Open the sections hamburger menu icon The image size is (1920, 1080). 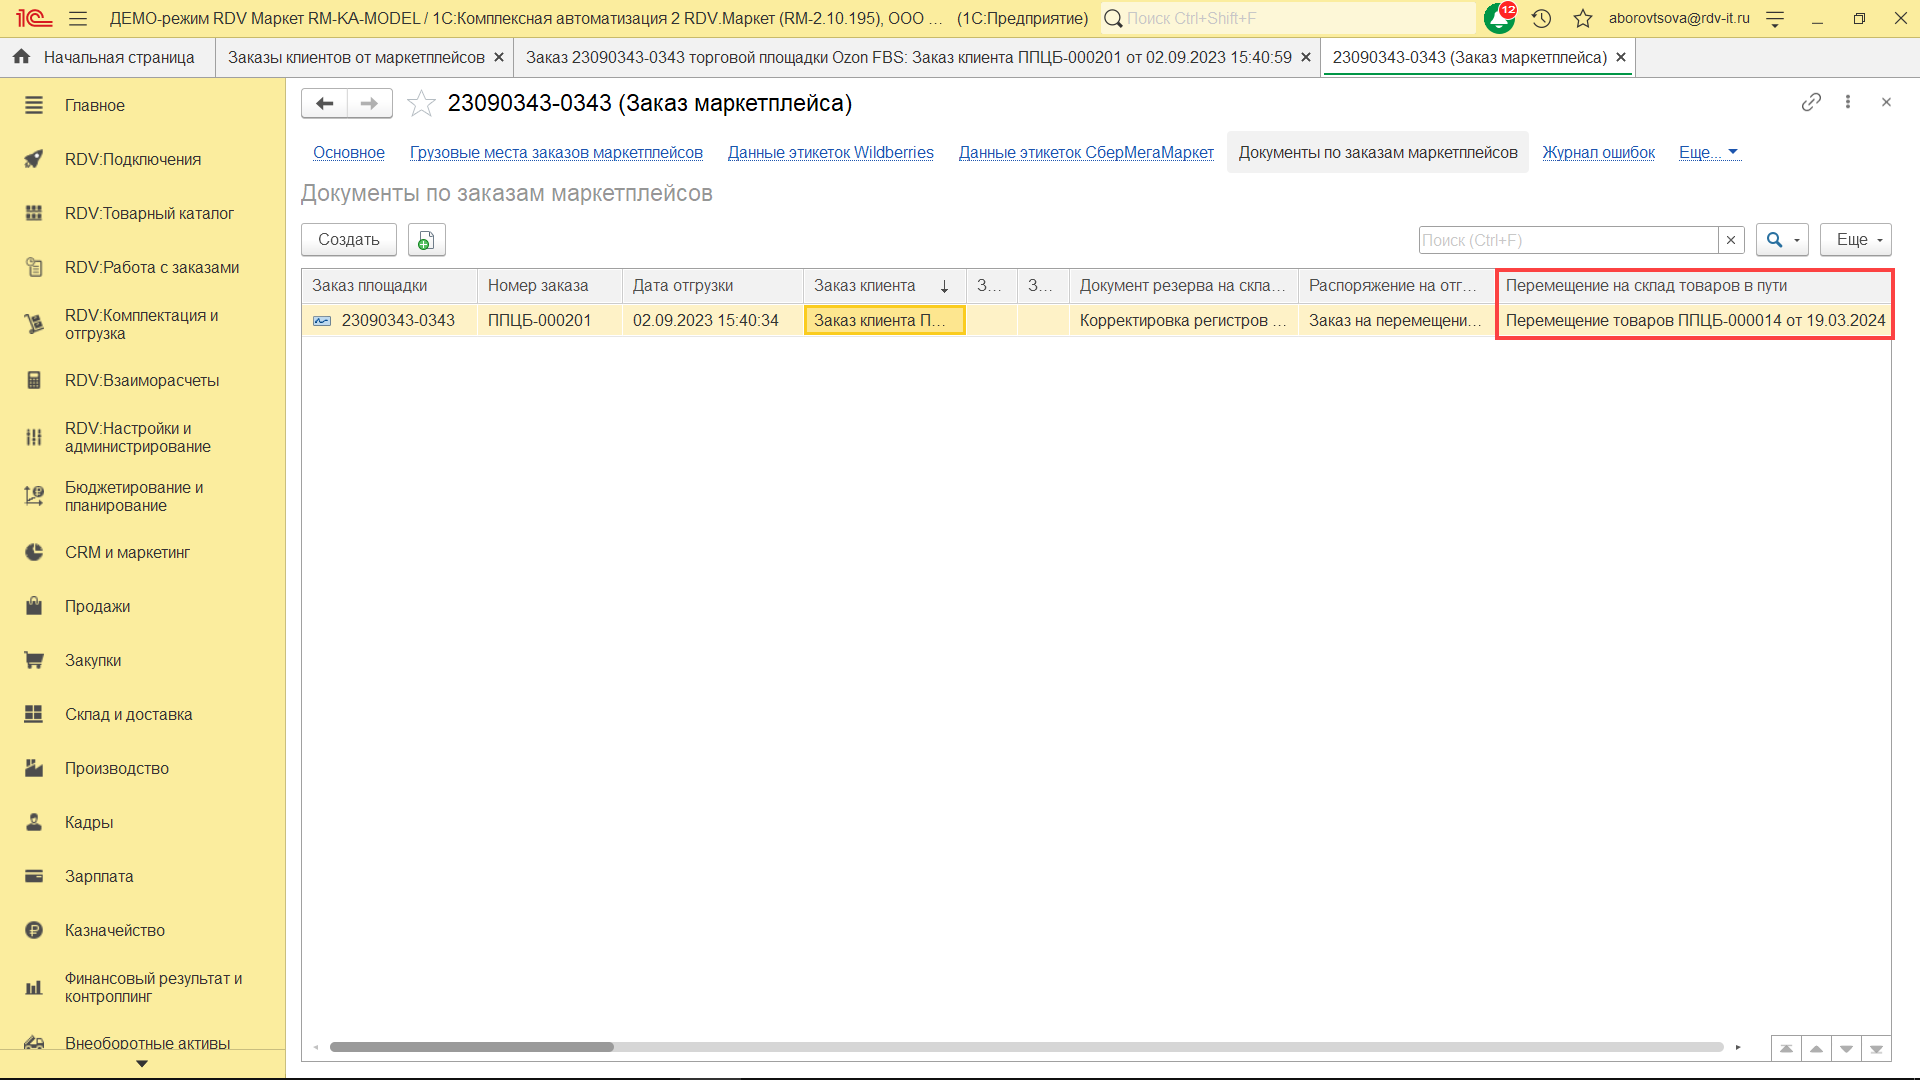coord(78,18)
